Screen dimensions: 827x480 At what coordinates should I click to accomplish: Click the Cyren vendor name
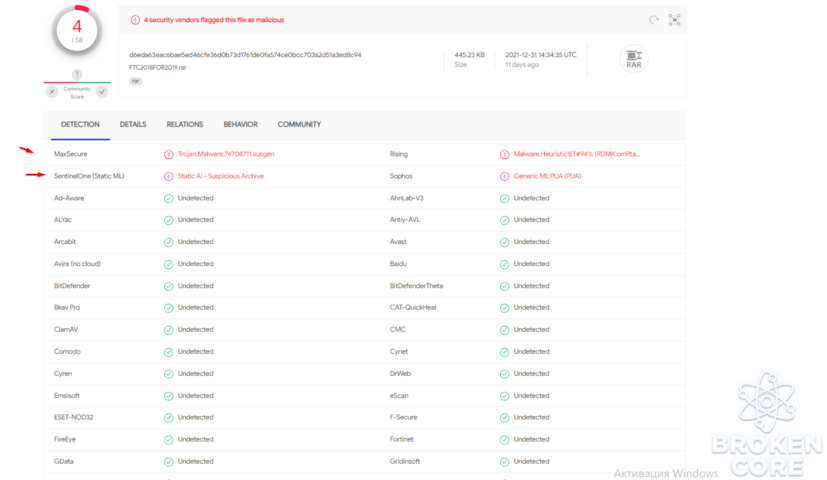click(x=63, y=373)
